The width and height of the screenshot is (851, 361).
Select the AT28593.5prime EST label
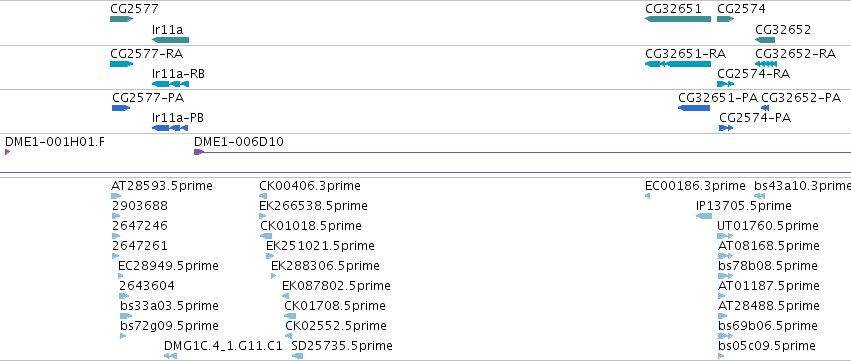tap(162, 186)
